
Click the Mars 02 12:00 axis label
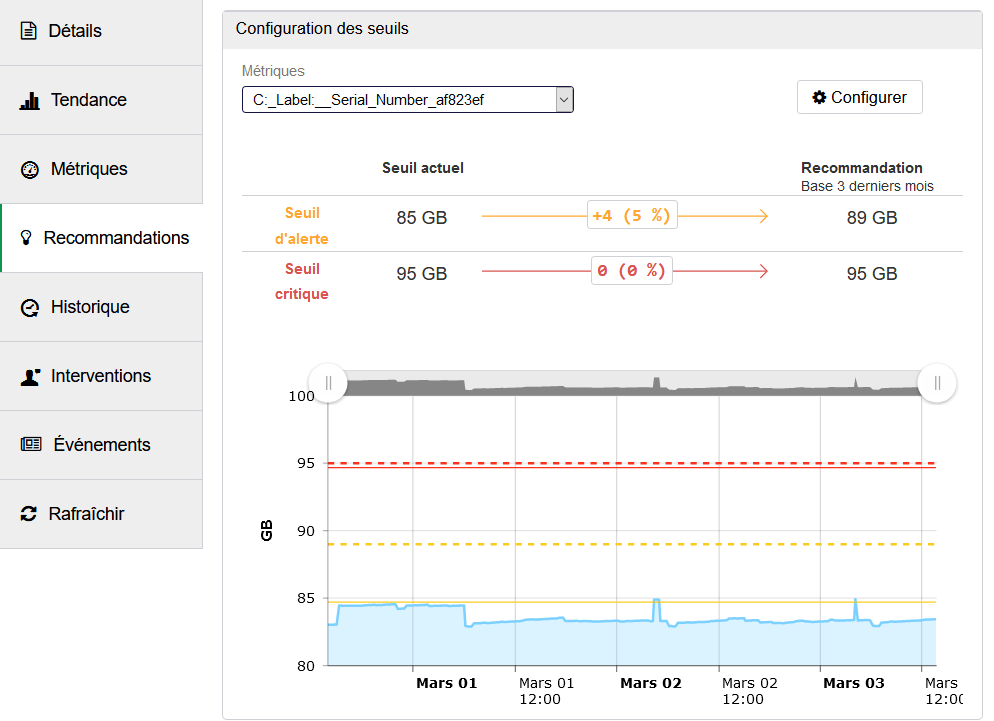(749, 691)
